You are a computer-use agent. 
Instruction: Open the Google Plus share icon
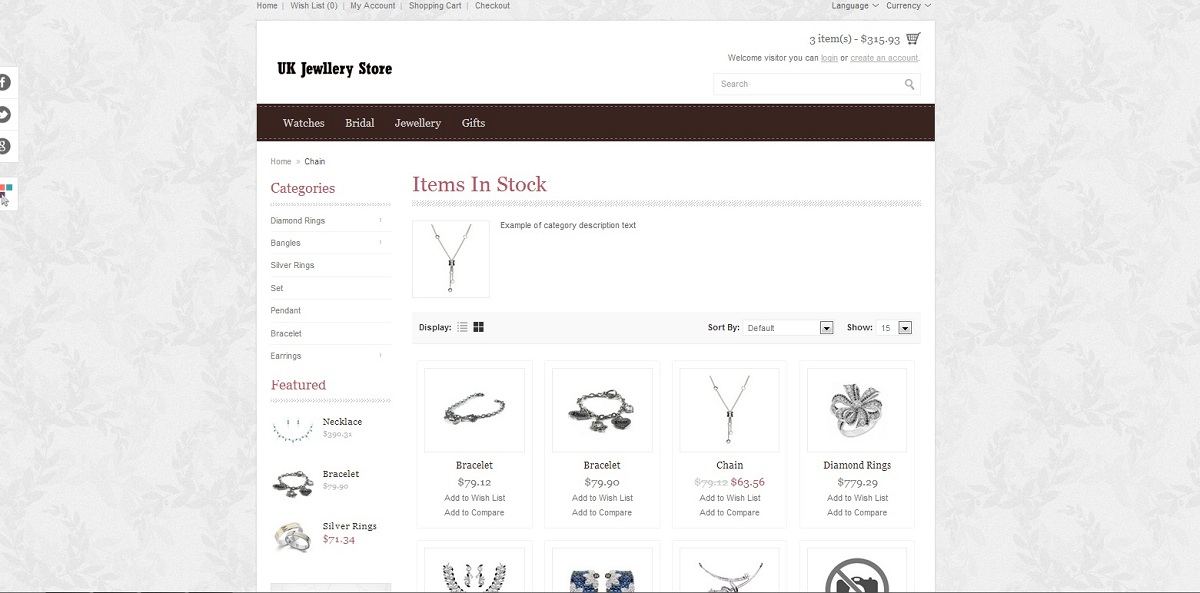point(4,147)
